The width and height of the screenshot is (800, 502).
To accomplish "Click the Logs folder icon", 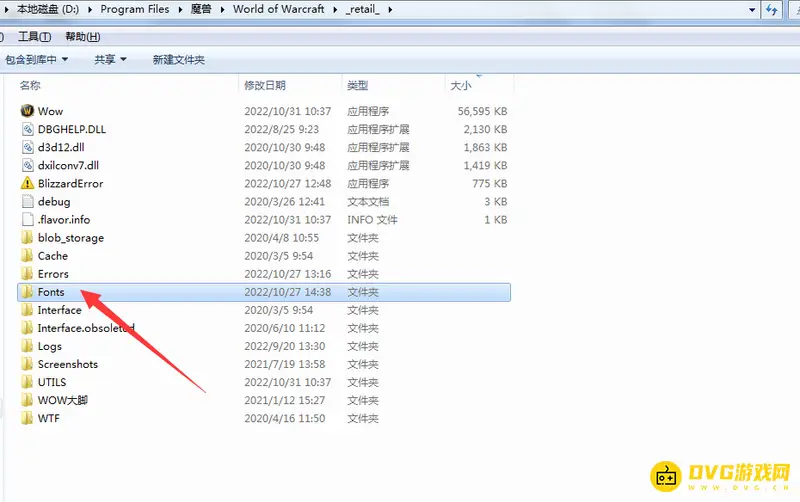I will (x=27, y=346).
